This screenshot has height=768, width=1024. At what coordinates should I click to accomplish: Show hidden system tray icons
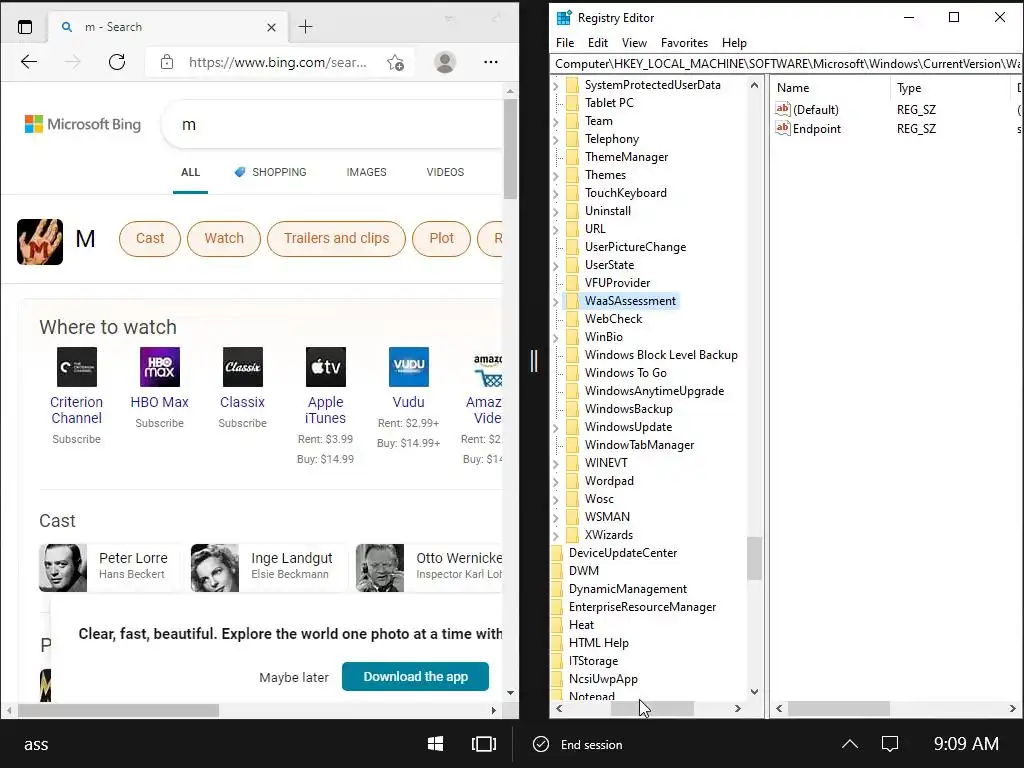click(849, 744)
